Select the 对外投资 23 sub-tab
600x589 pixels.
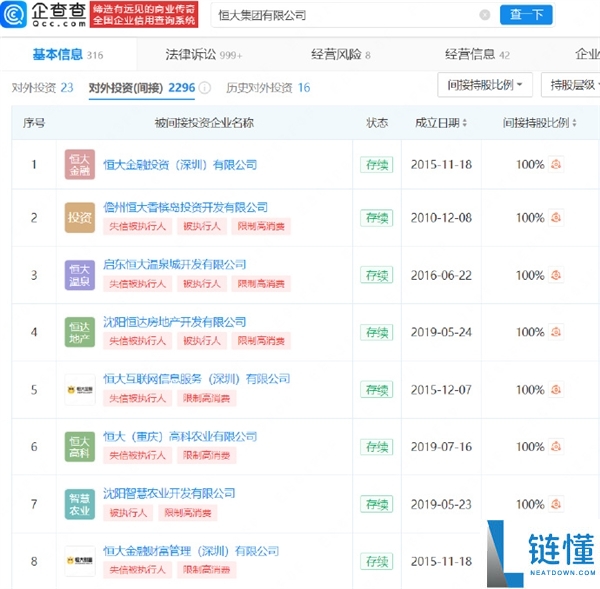pyautogui.click(x=42, y=88)
